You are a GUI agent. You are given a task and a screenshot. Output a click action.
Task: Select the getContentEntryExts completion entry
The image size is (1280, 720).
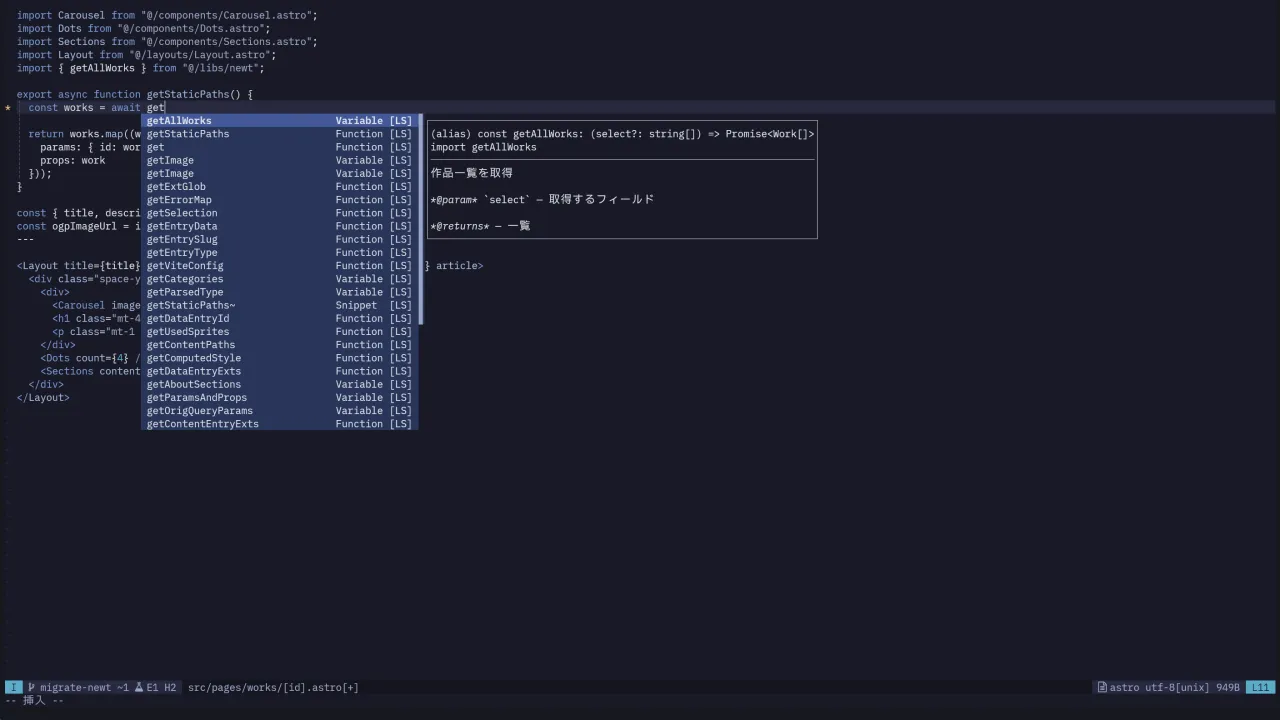click(202, 423)
